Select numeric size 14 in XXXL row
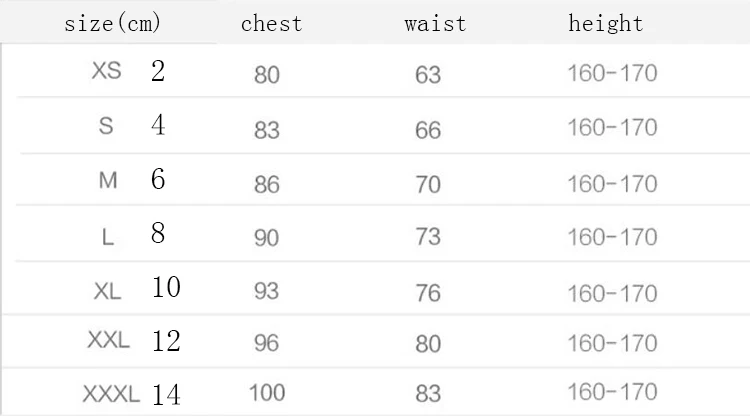 click(x=166, y=394)
